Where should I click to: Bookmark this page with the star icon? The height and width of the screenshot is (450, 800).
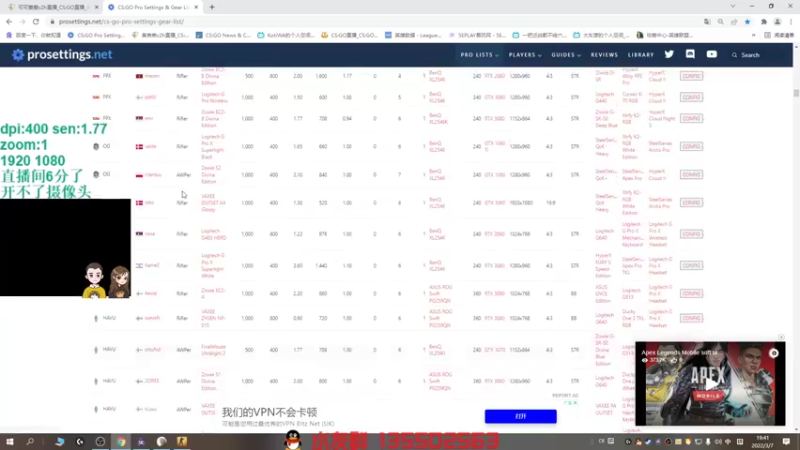click(747, 21)
